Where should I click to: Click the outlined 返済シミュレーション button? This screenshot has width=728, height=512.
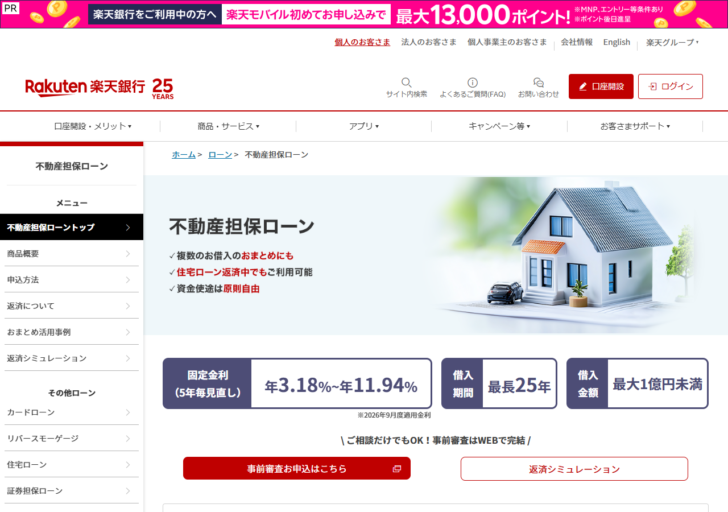(574, 469)
